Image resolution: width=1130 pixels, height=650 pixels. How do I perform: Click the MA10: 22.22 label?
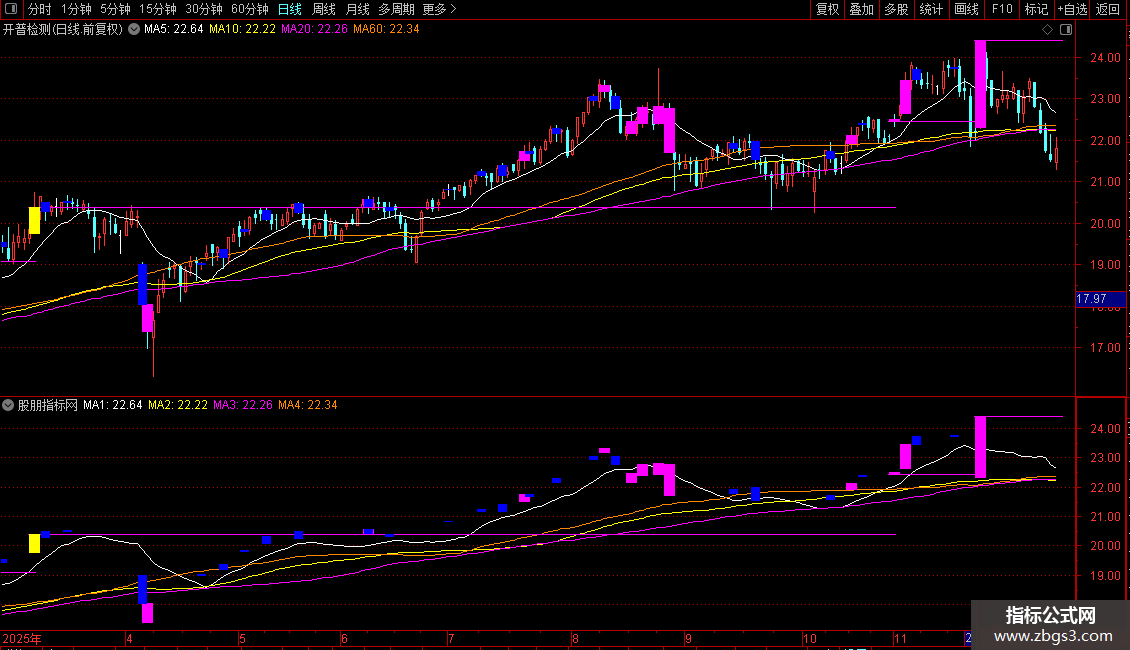click(x=242, y=30)
